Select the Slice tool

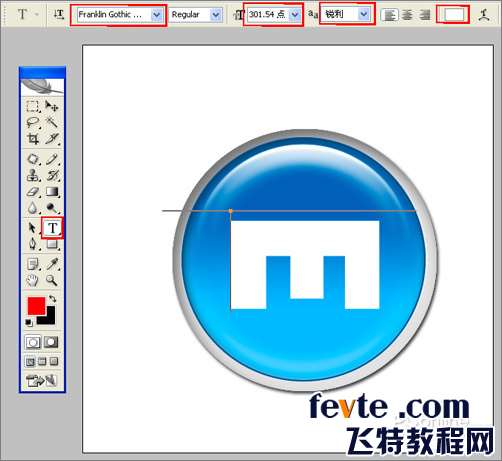(52, 138)
